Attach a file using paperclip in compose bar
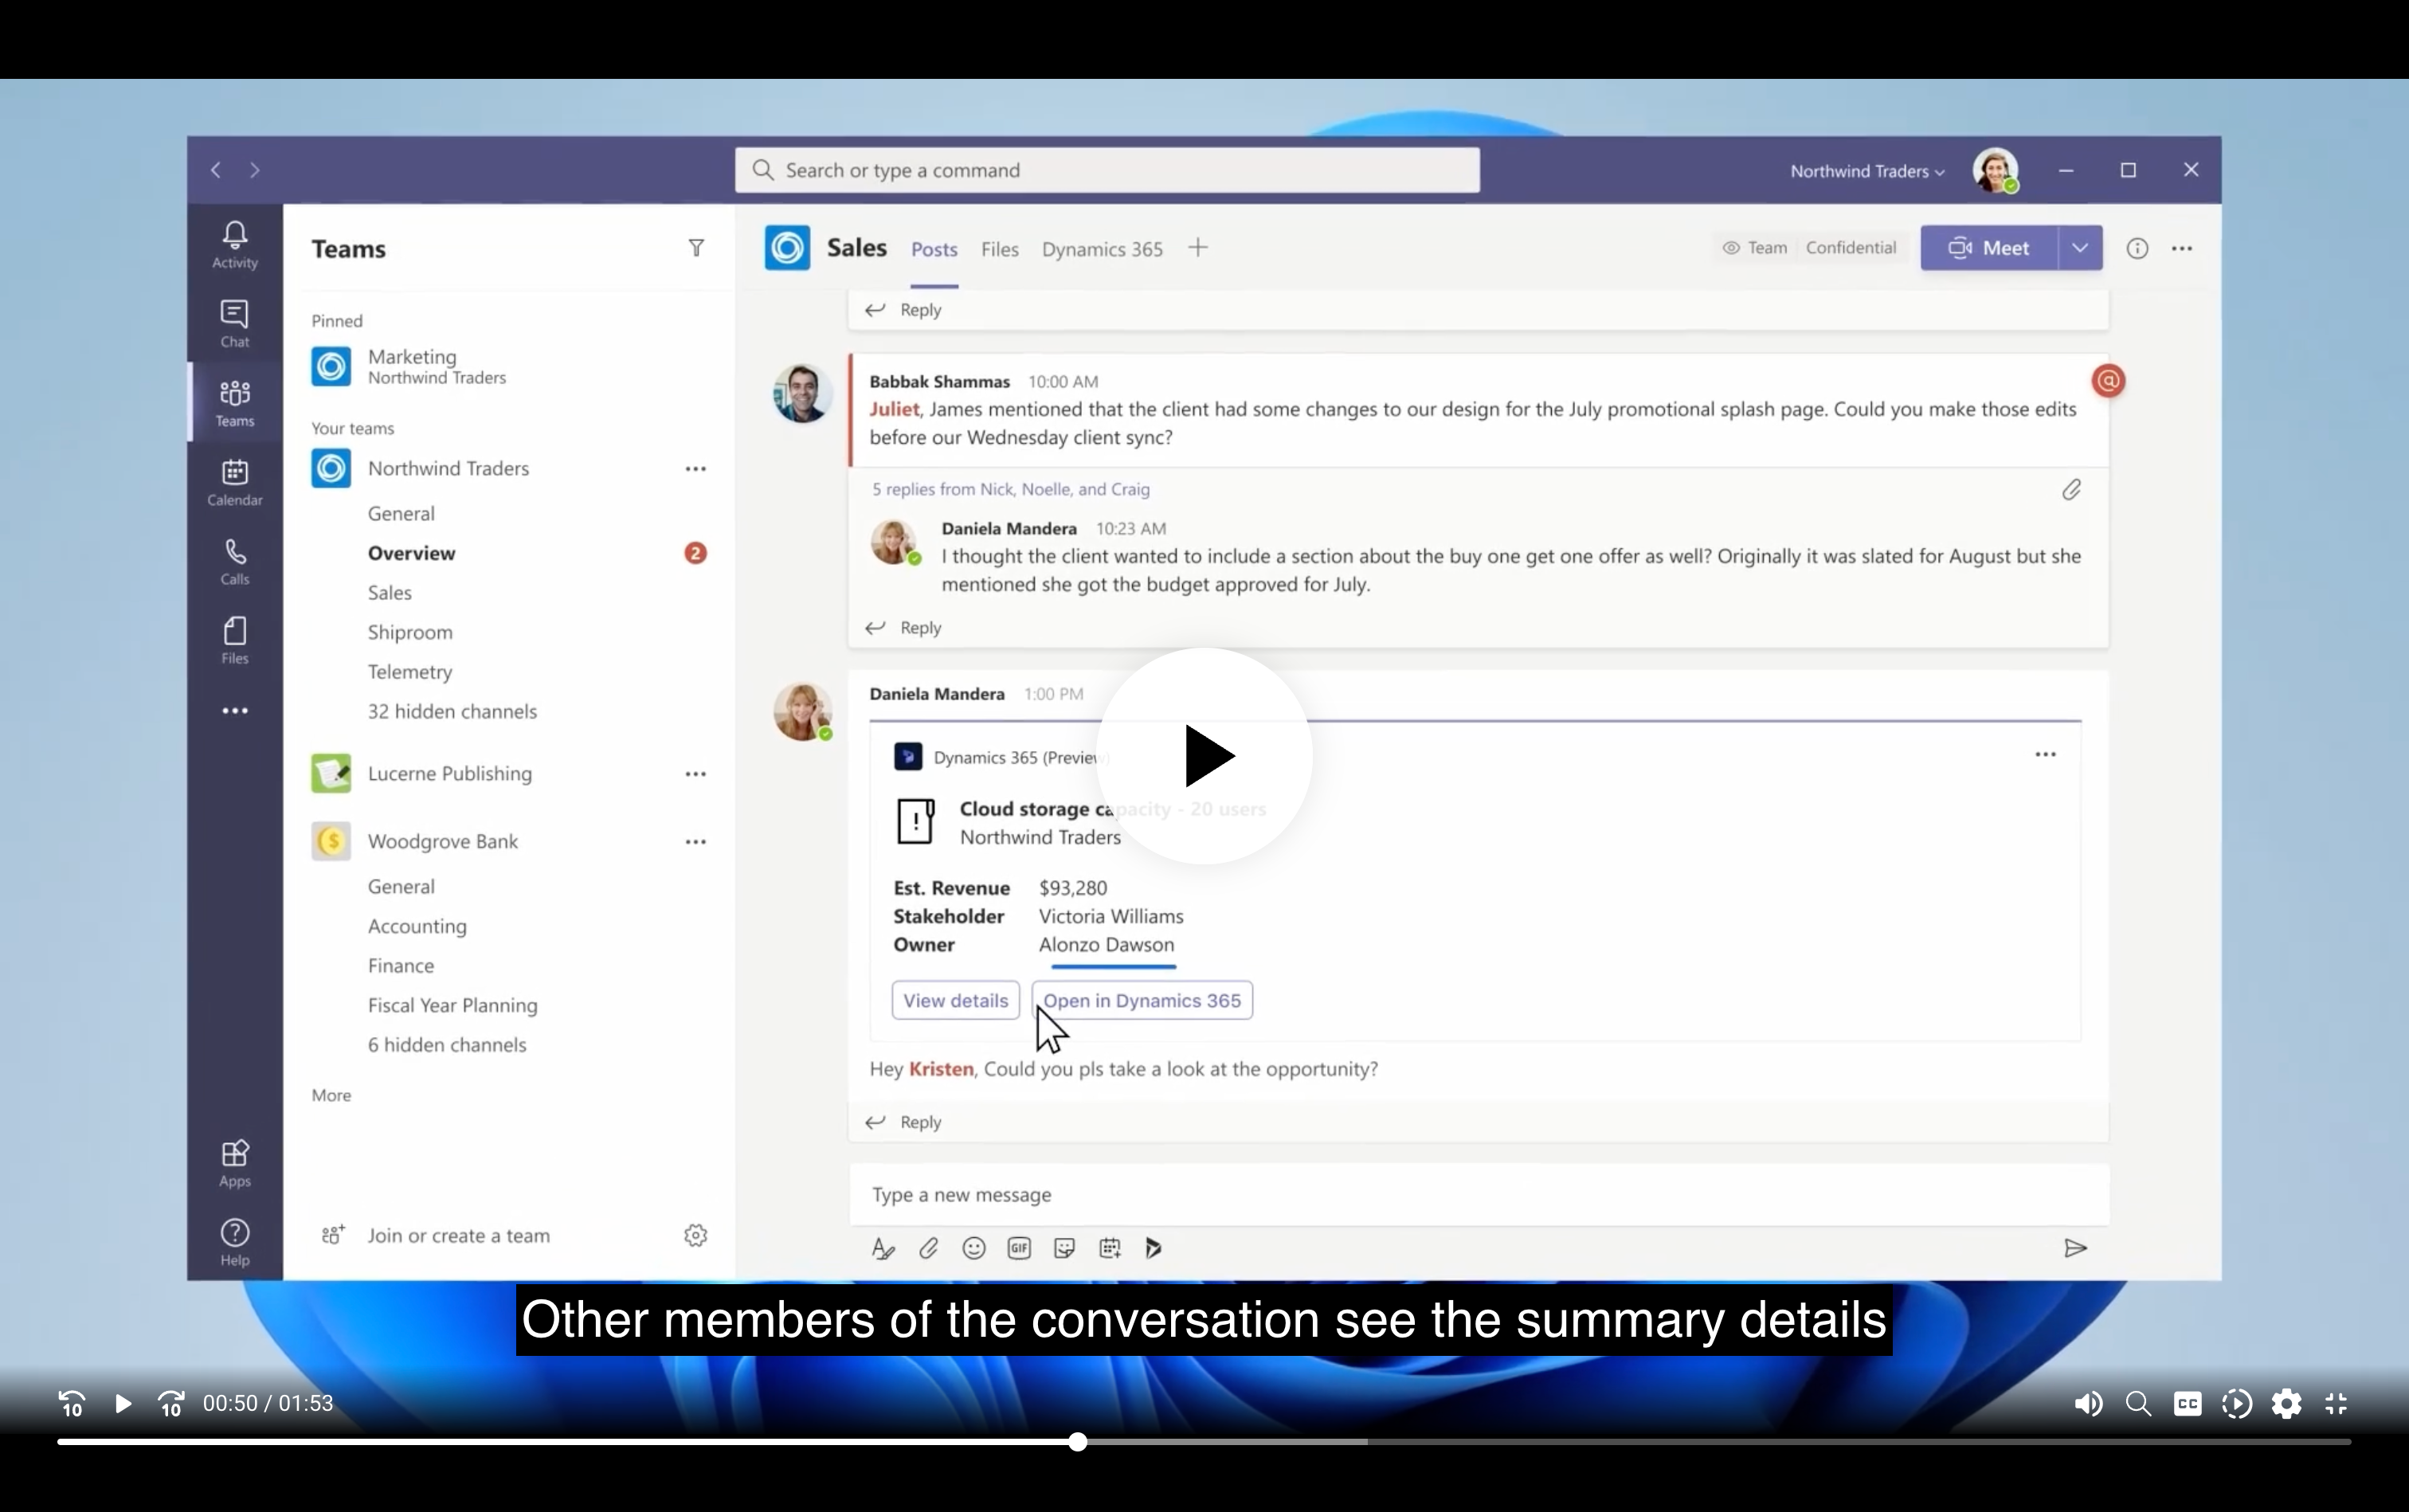Screen dimensions: 2409x1512 coord(928,1248)
